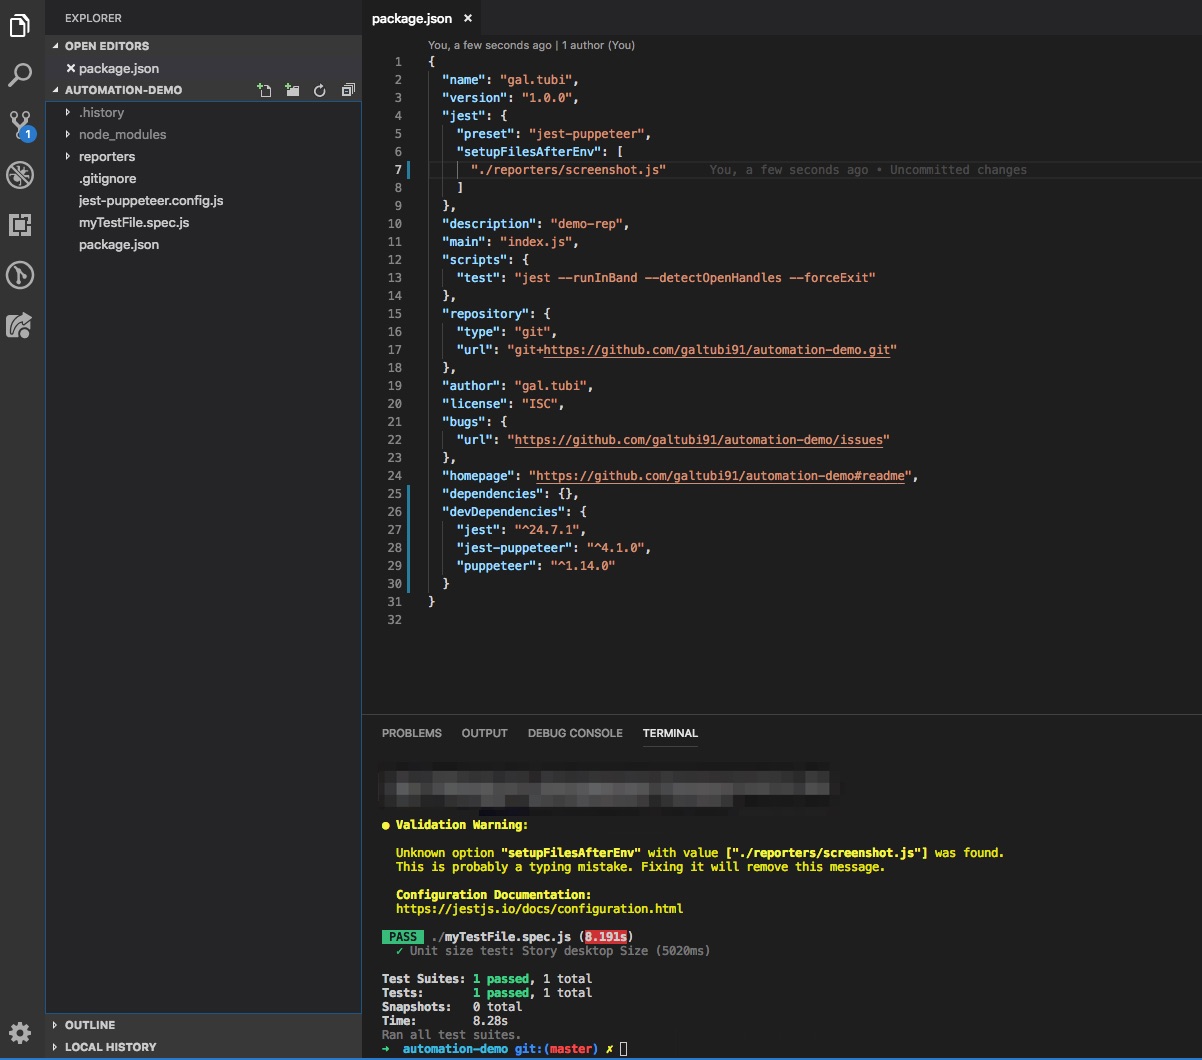Open the Explorer view in activity bar

pyautogui.click(x=20, y=26)
